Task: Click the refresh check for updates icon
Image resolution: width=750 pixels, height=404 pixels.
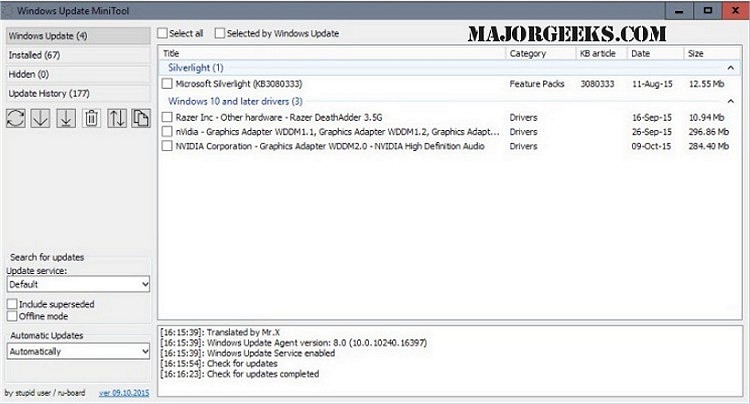Action: click(x=16, y=118)
